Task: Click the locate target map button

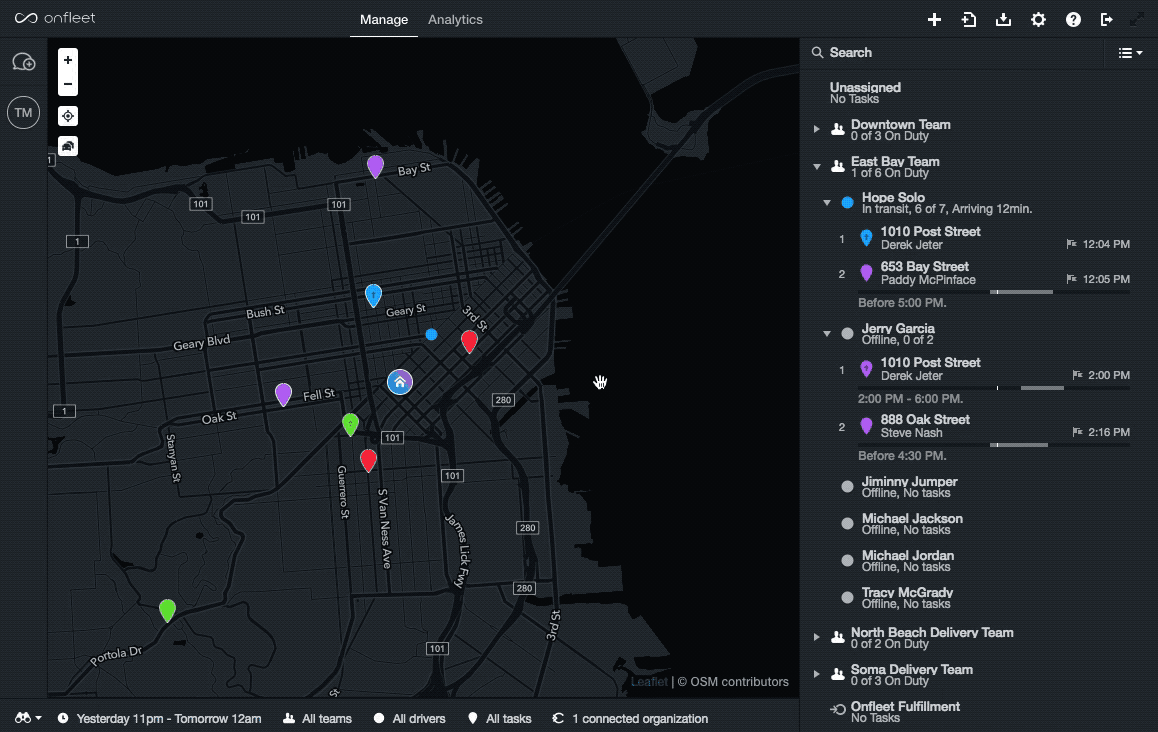Action: 68,116
